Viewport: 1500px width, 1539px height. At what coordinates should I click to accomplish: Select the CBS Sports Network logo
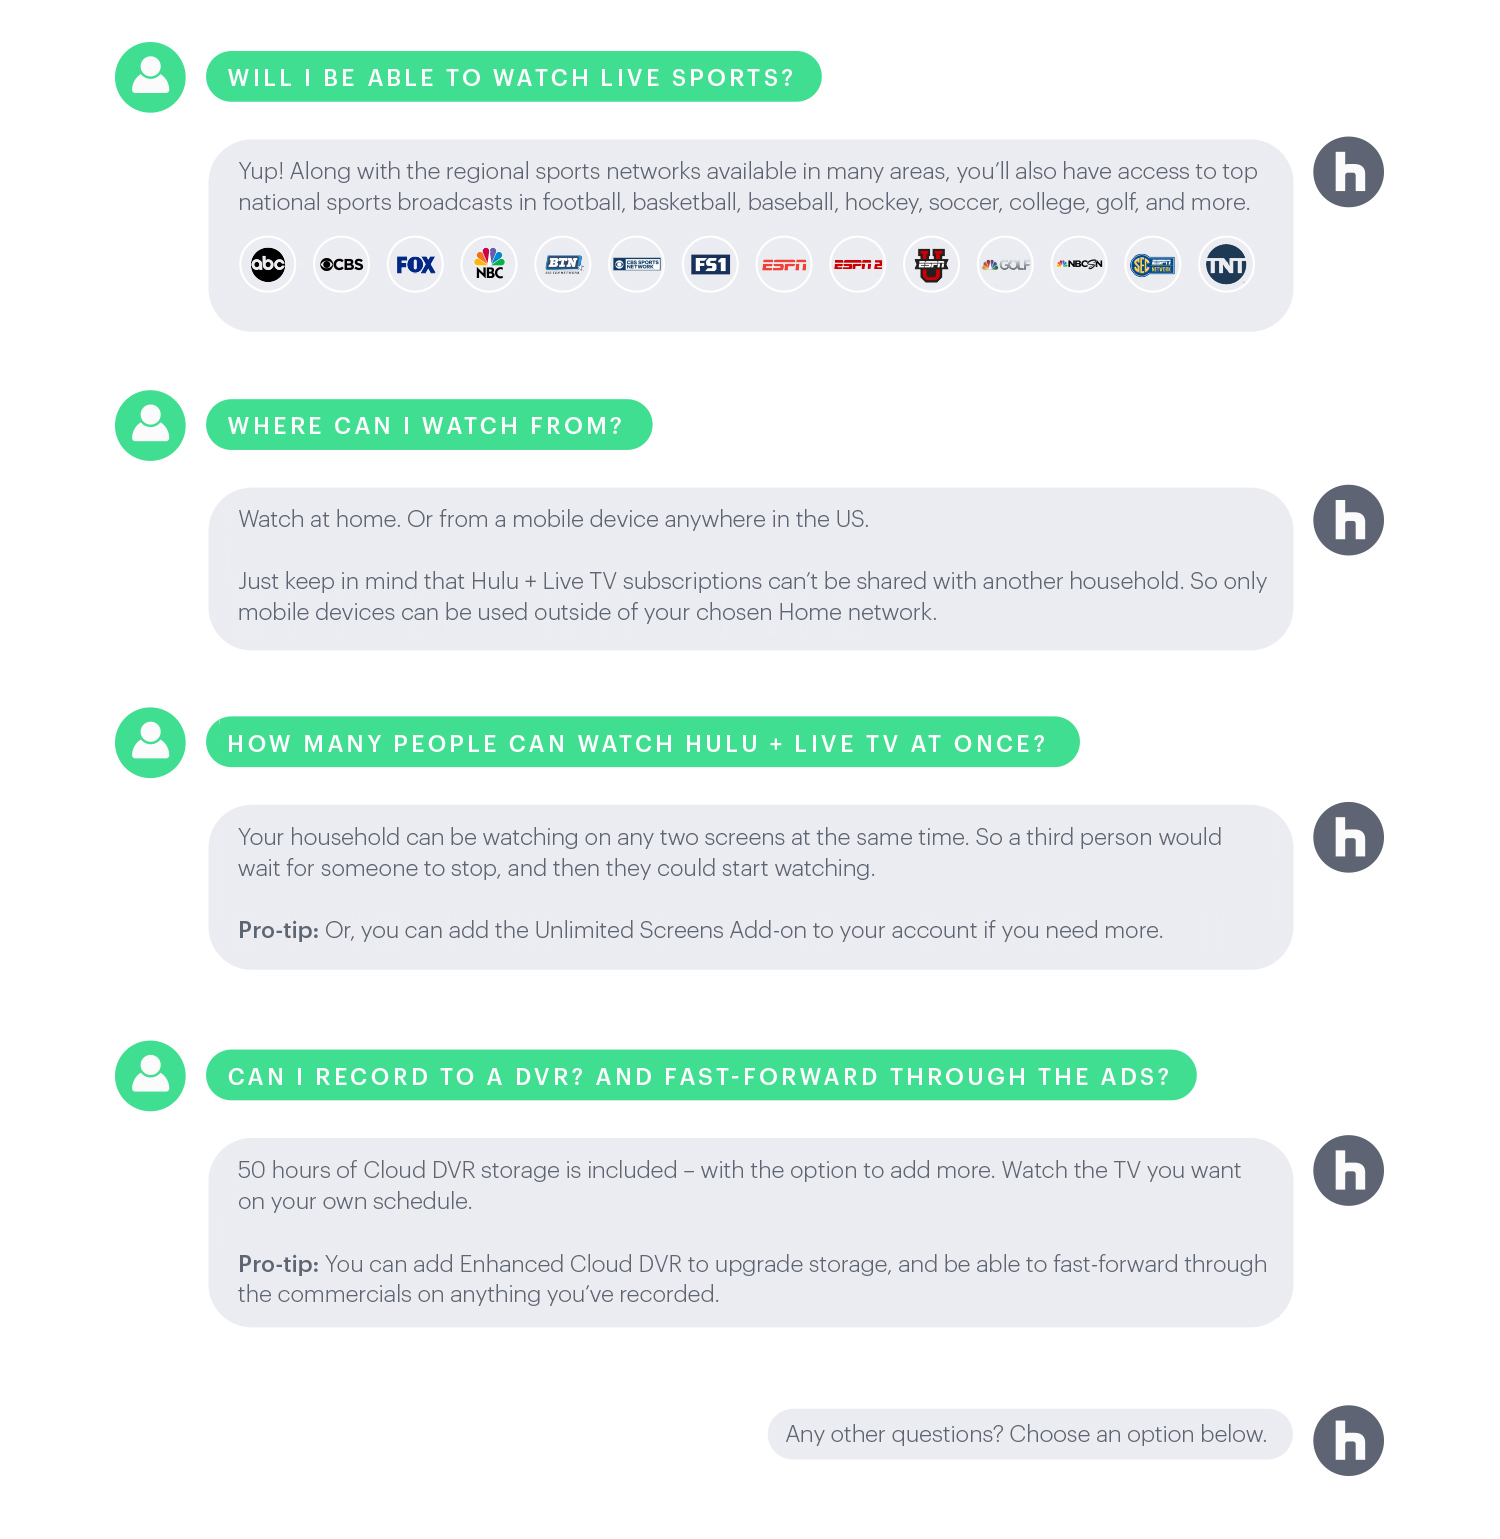tap(637, 265)
